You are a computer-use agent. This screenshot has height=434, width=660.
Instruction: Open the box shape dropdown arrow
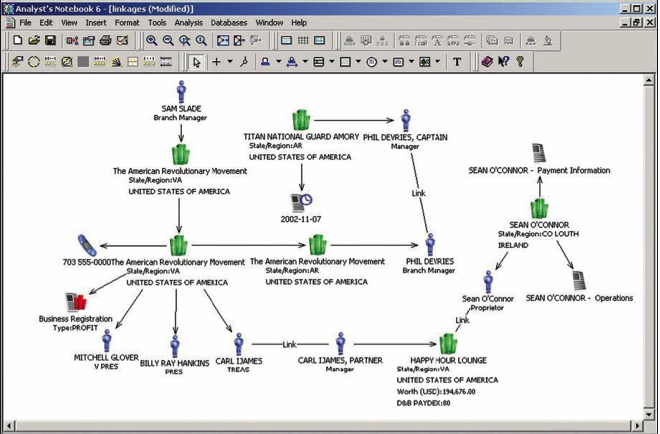(x=358, y=62)
